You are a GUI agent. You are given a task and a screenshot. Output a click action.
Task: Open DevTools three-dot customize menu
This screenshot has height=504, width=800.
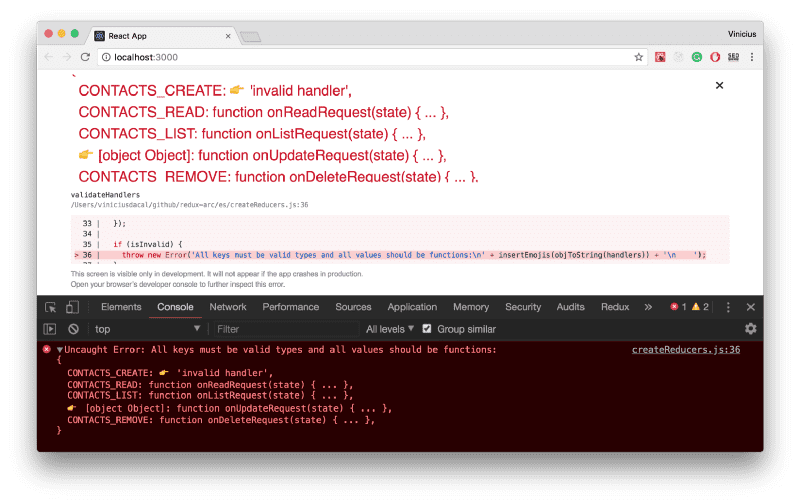[727, 307]
